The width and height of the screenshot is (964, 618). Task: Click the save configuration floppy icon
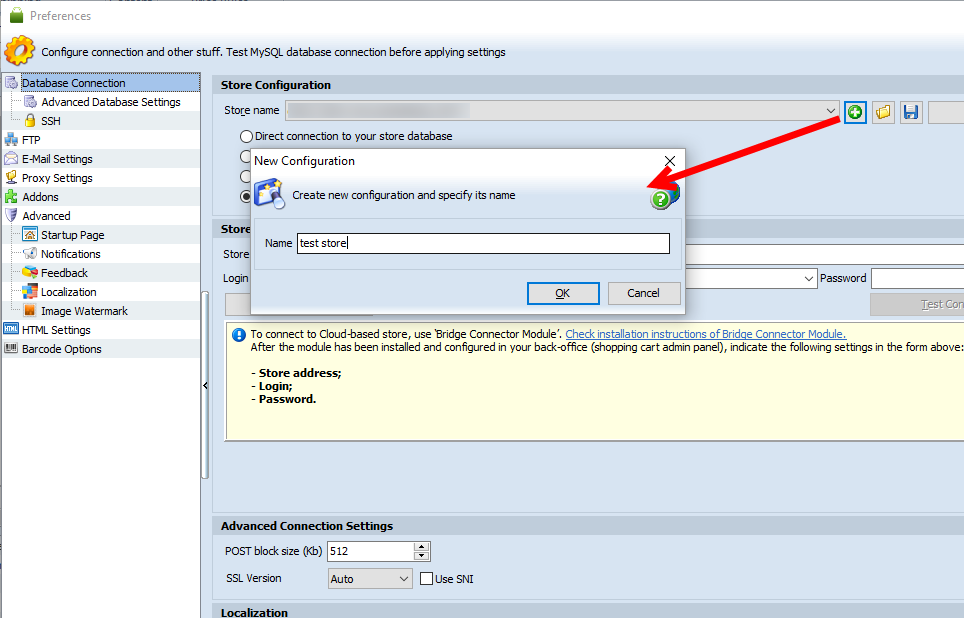point(911,113)
